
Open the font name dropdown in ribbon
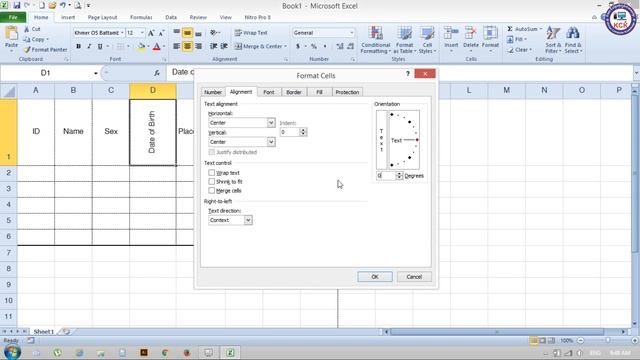[122, 33]
